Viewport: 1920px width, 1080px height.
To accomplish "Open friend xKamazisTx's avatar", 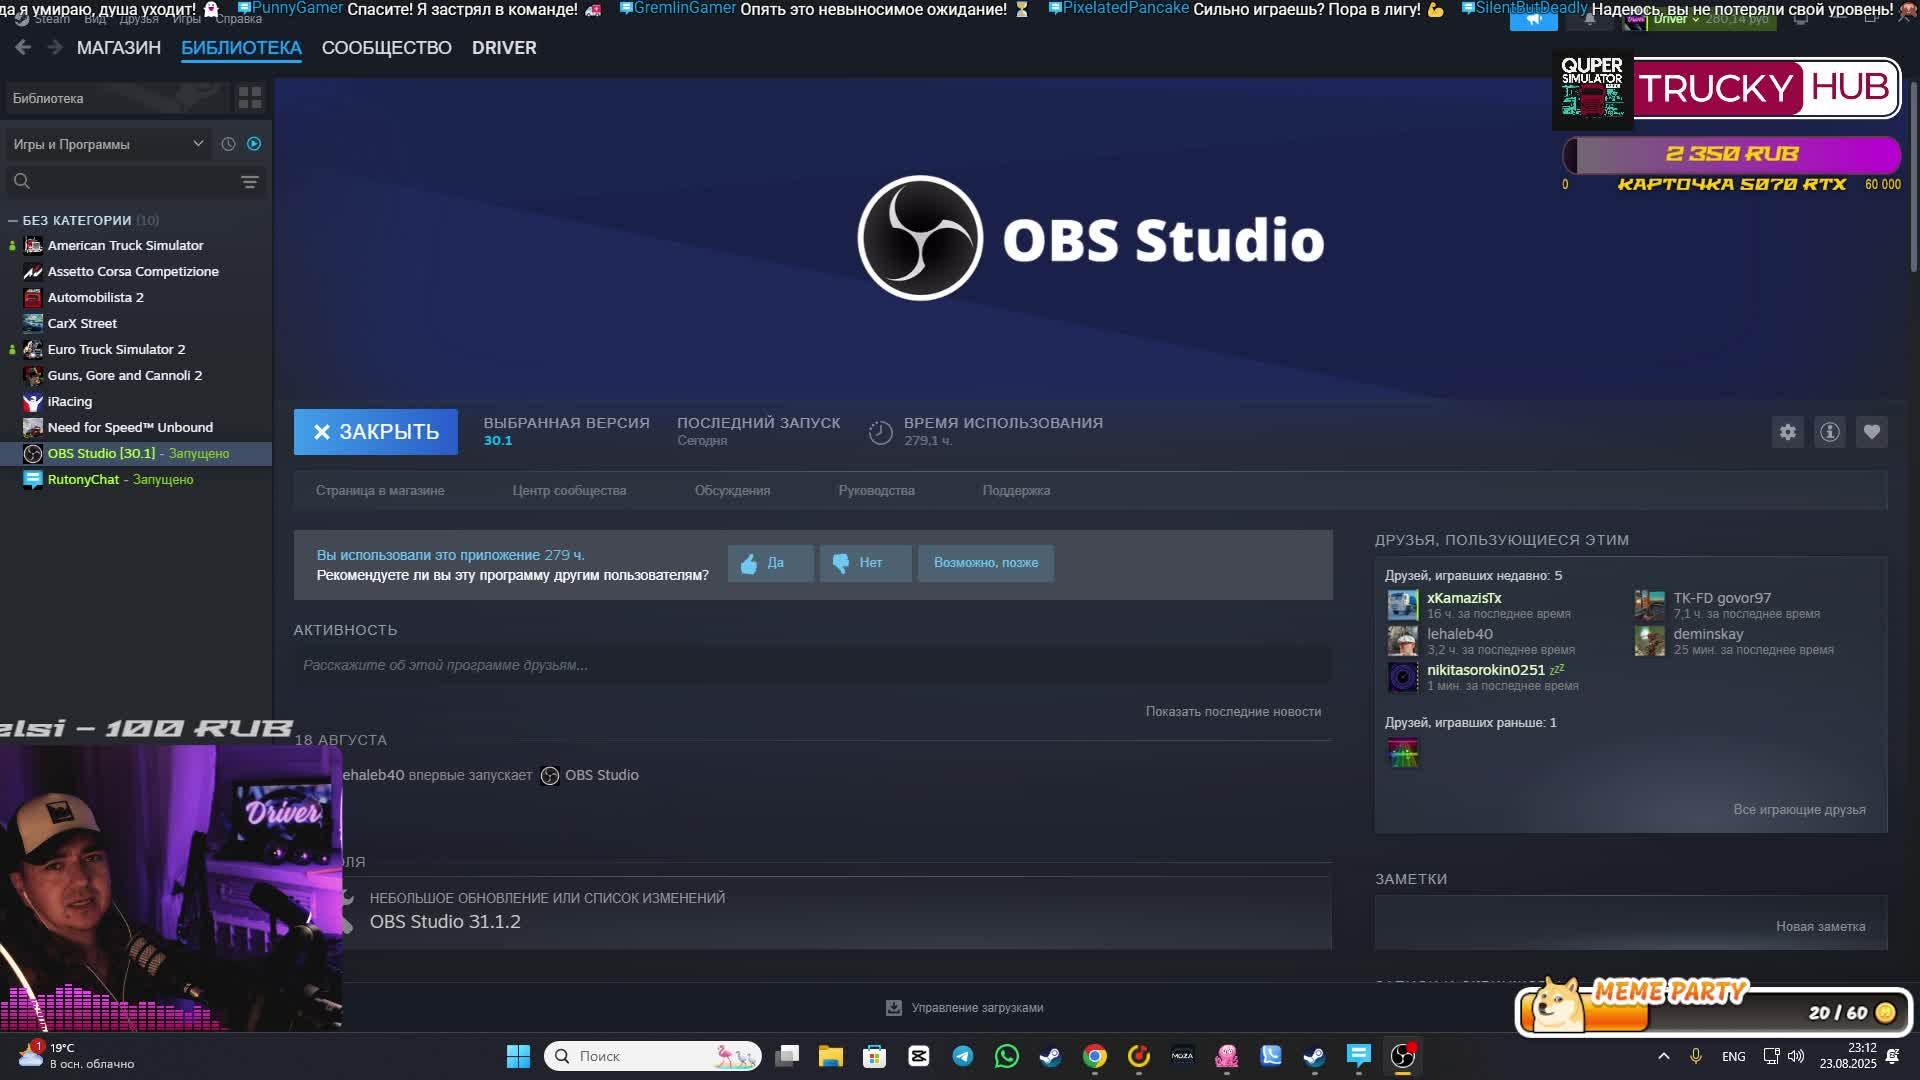I will click(x=1402, y=605).
